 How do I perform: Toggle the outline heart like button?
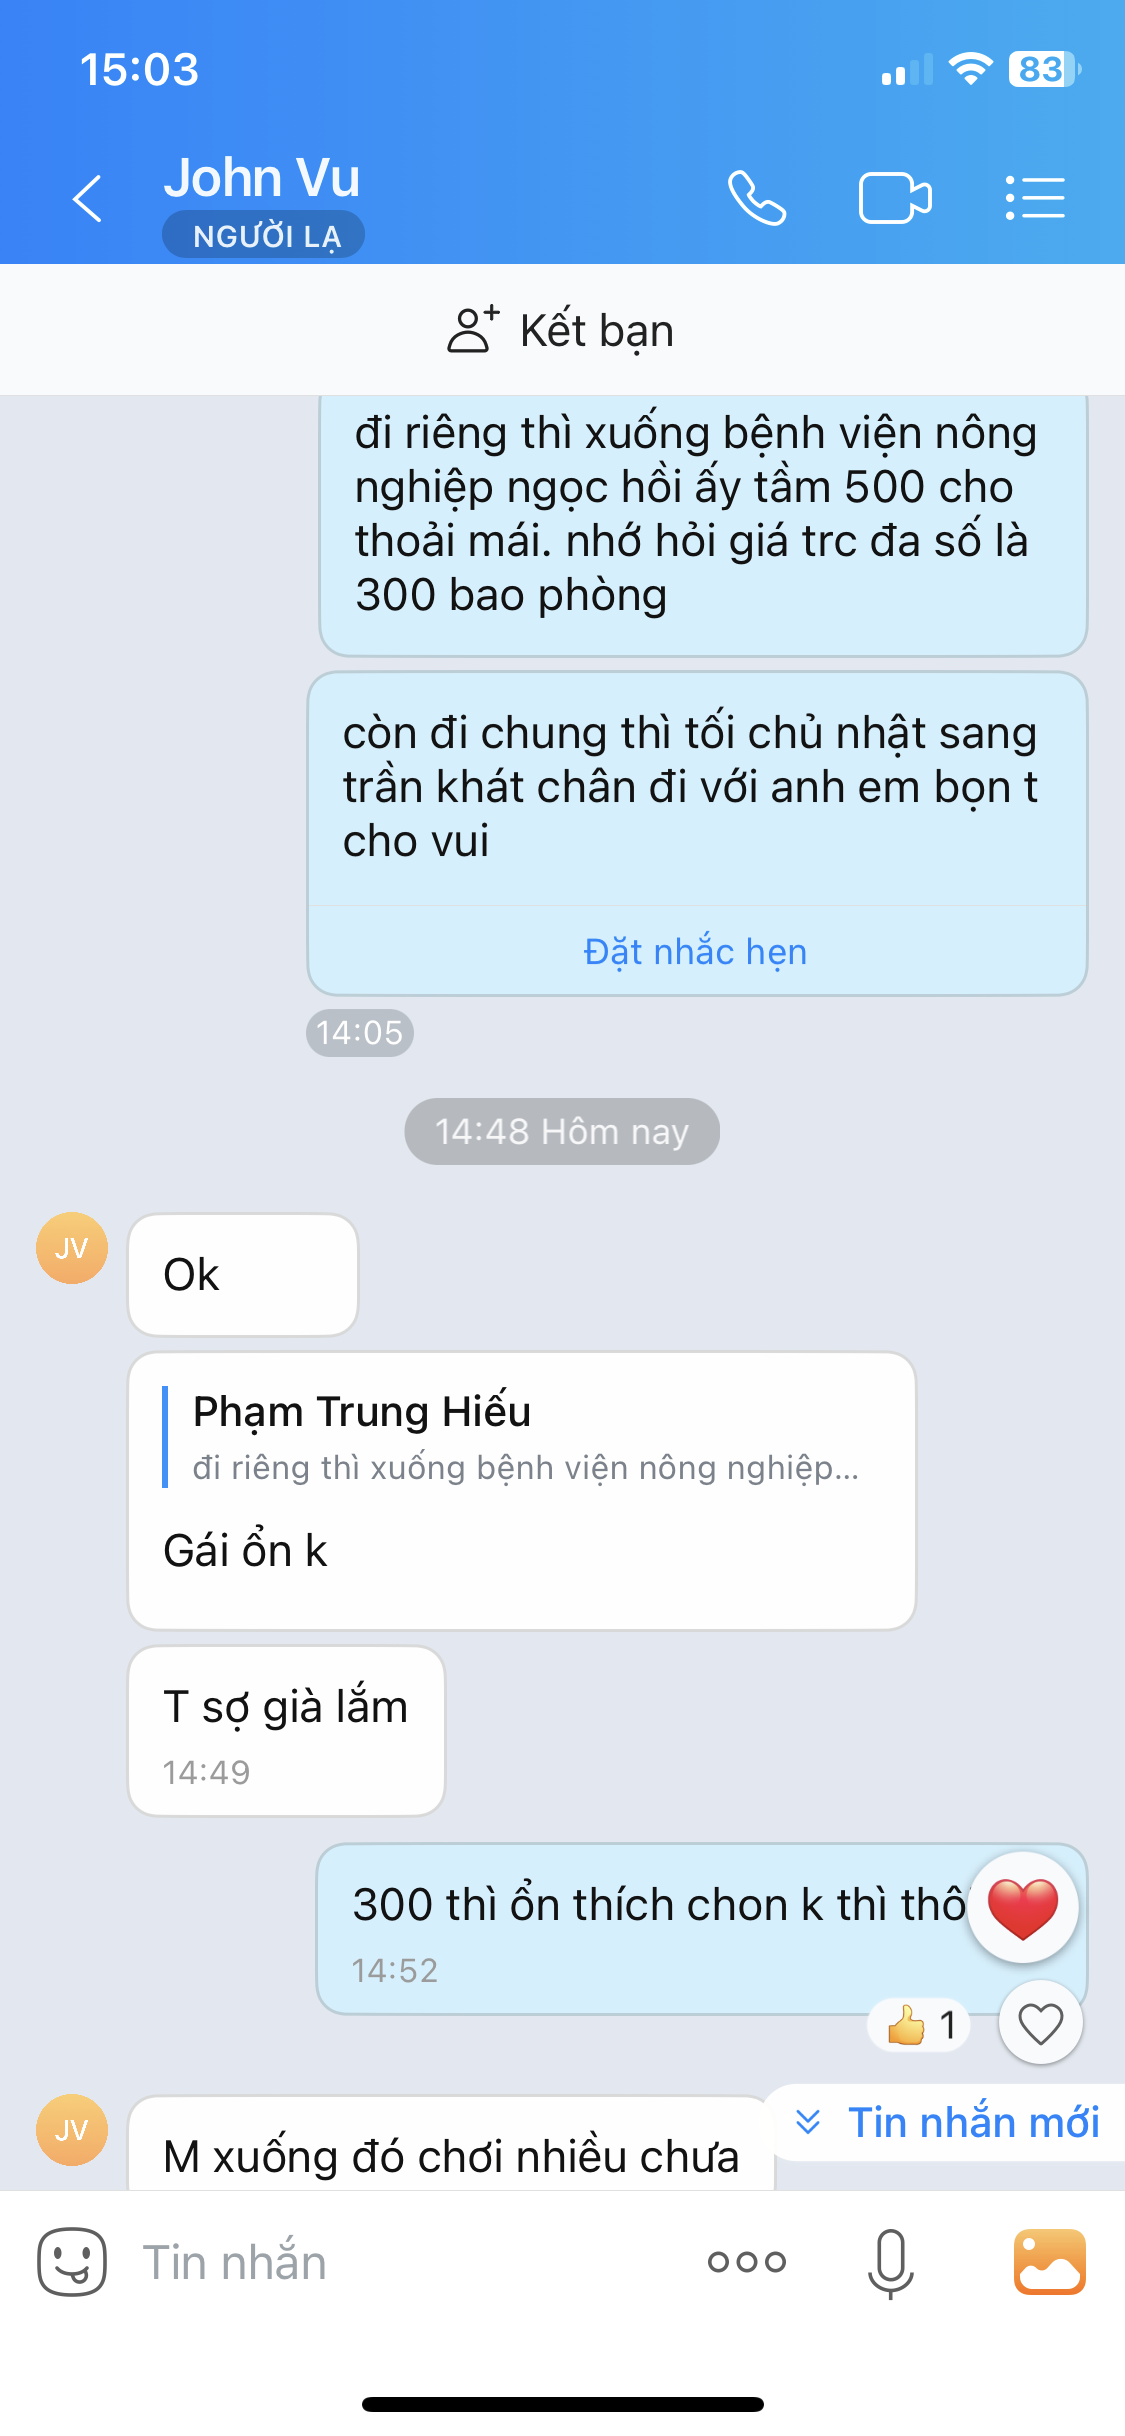tap(1040, 2024)
